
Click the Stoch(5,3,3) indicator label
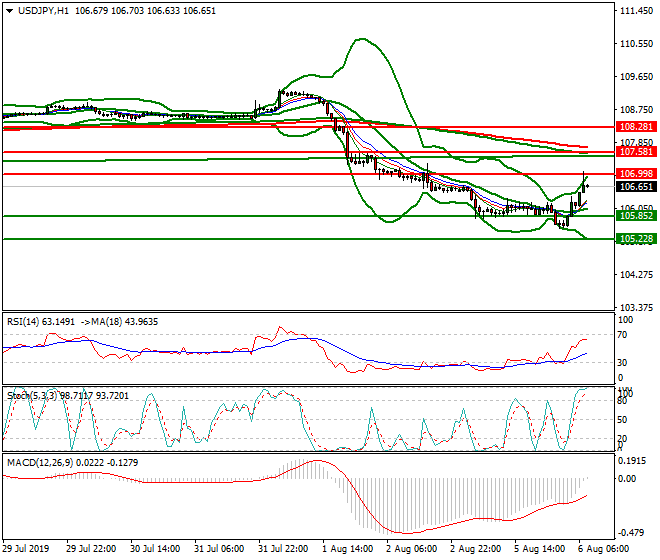pos(30,395)
